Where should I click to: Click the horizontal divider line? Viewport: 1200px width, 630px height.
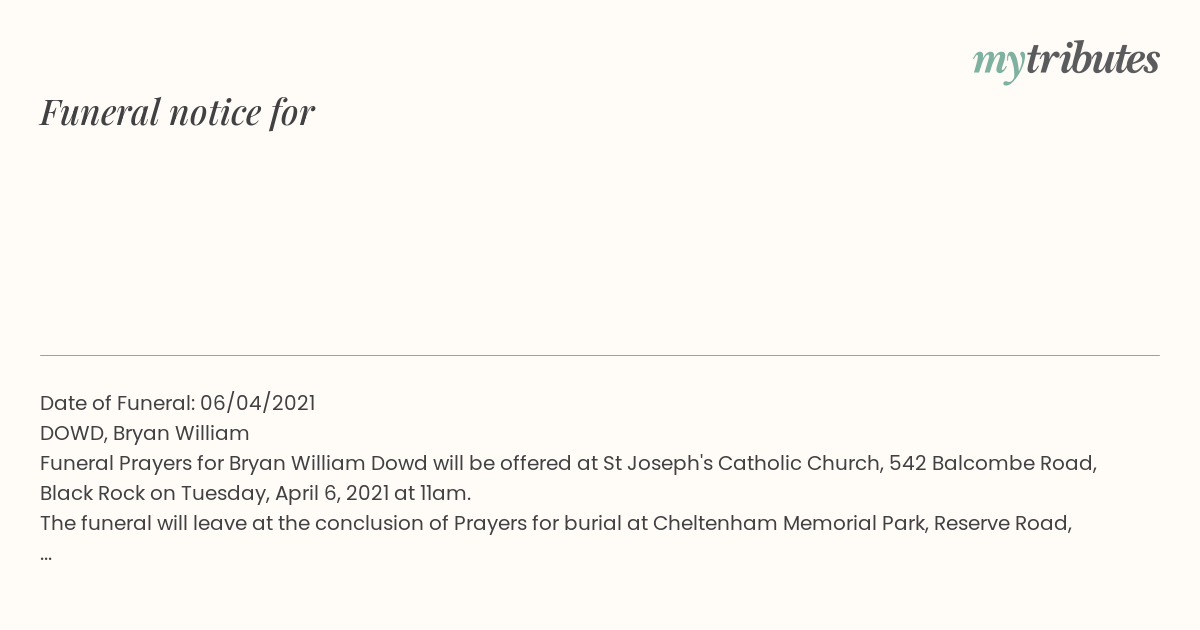pyautogui.click(x=600, y=355)
